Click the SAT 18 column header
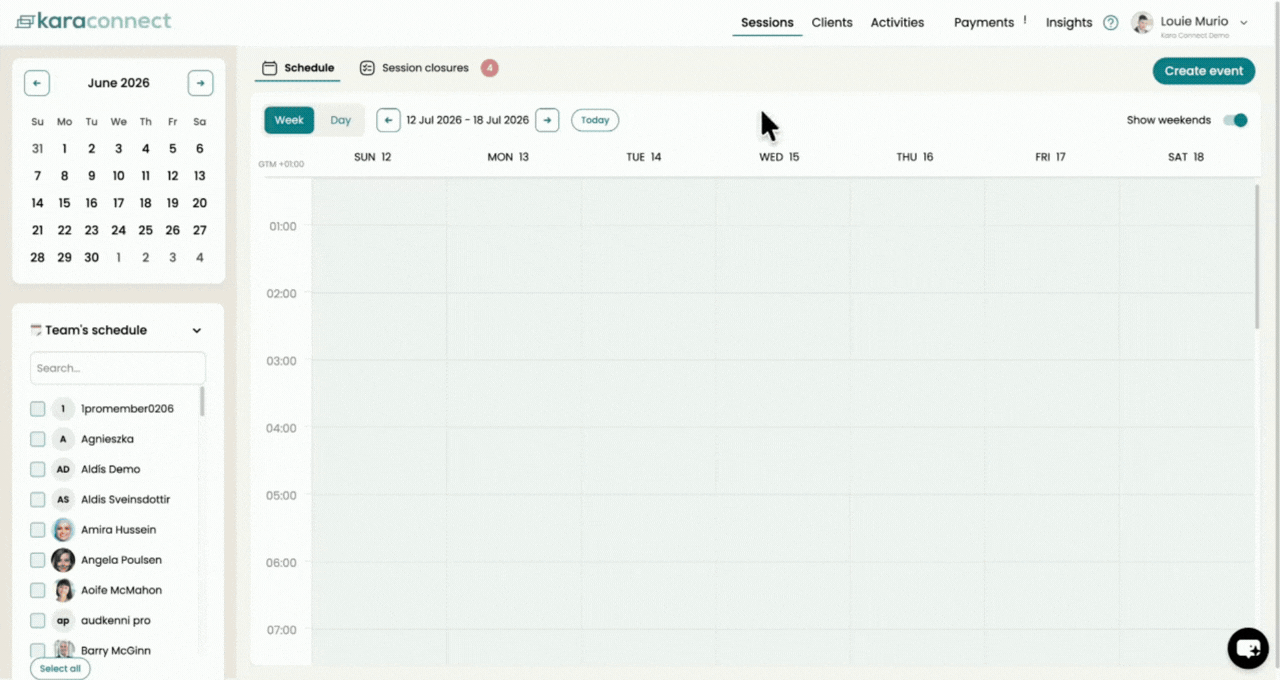 tap(1186, 157)
